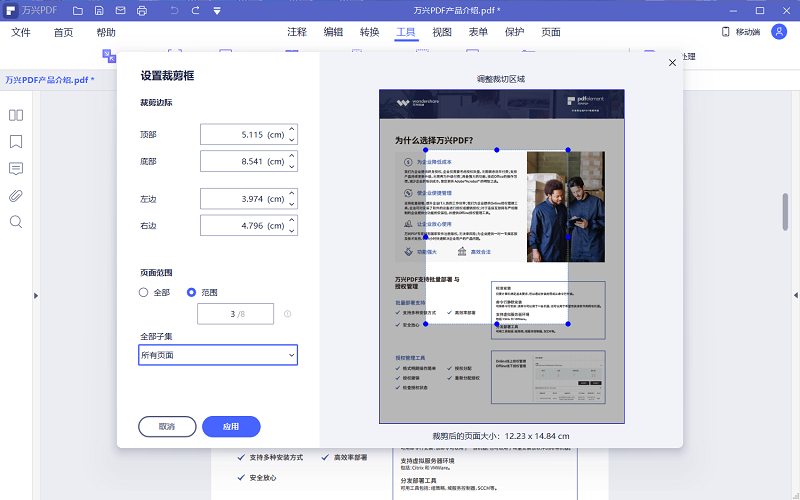Decrease 底部 margin value
800x500 pixels.
(x=291, y=167)
